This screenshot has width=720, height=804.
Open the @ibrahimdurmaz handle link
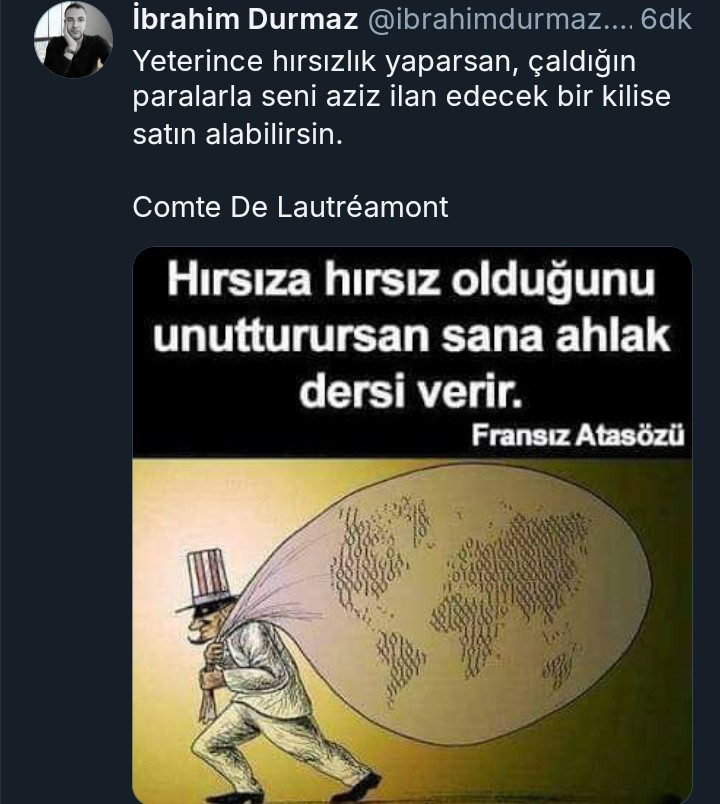click(x=501, y=19)
